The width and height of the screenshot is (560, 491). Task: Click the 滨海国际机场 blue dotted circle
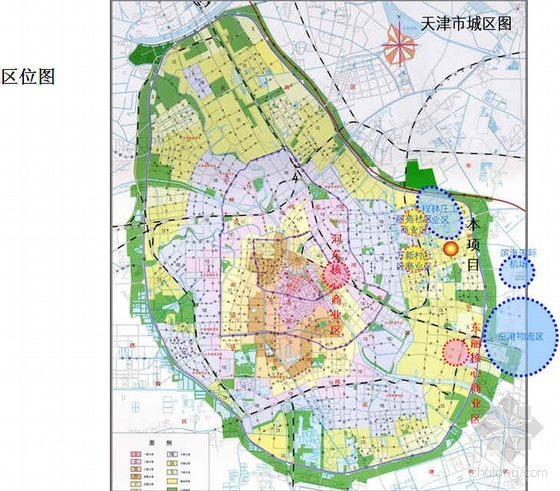pos(517,271)
